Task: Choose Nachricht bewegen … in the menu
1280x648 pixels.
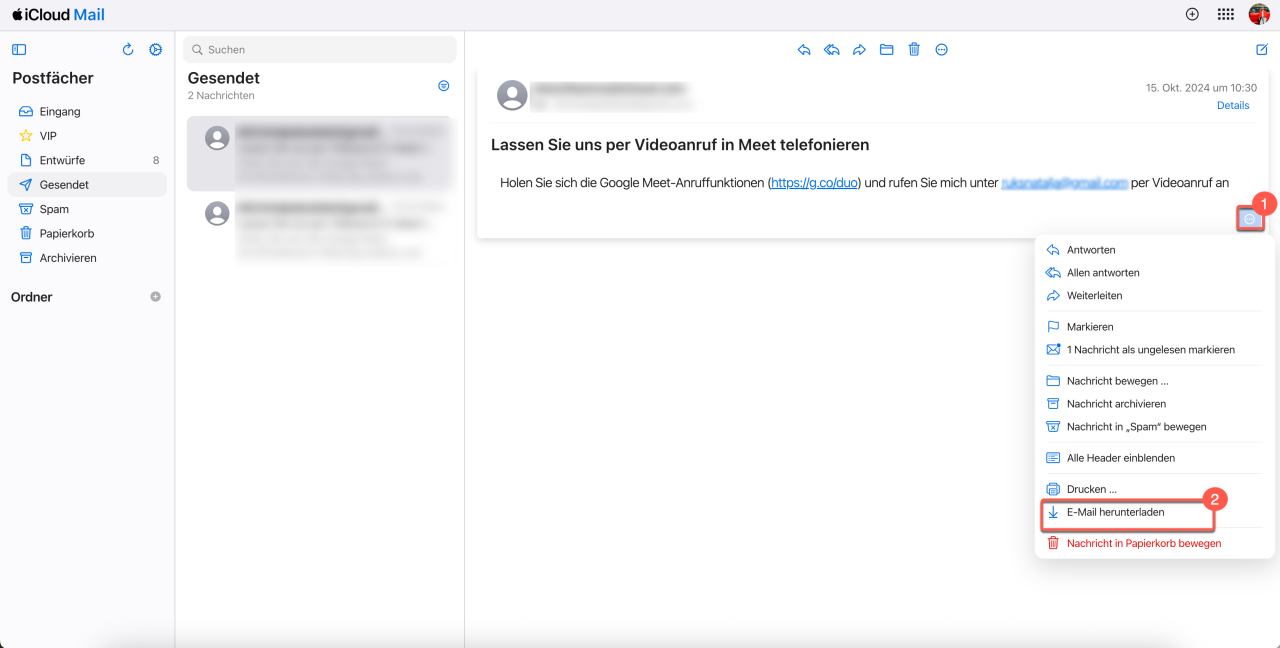Action: point(1154,381)
